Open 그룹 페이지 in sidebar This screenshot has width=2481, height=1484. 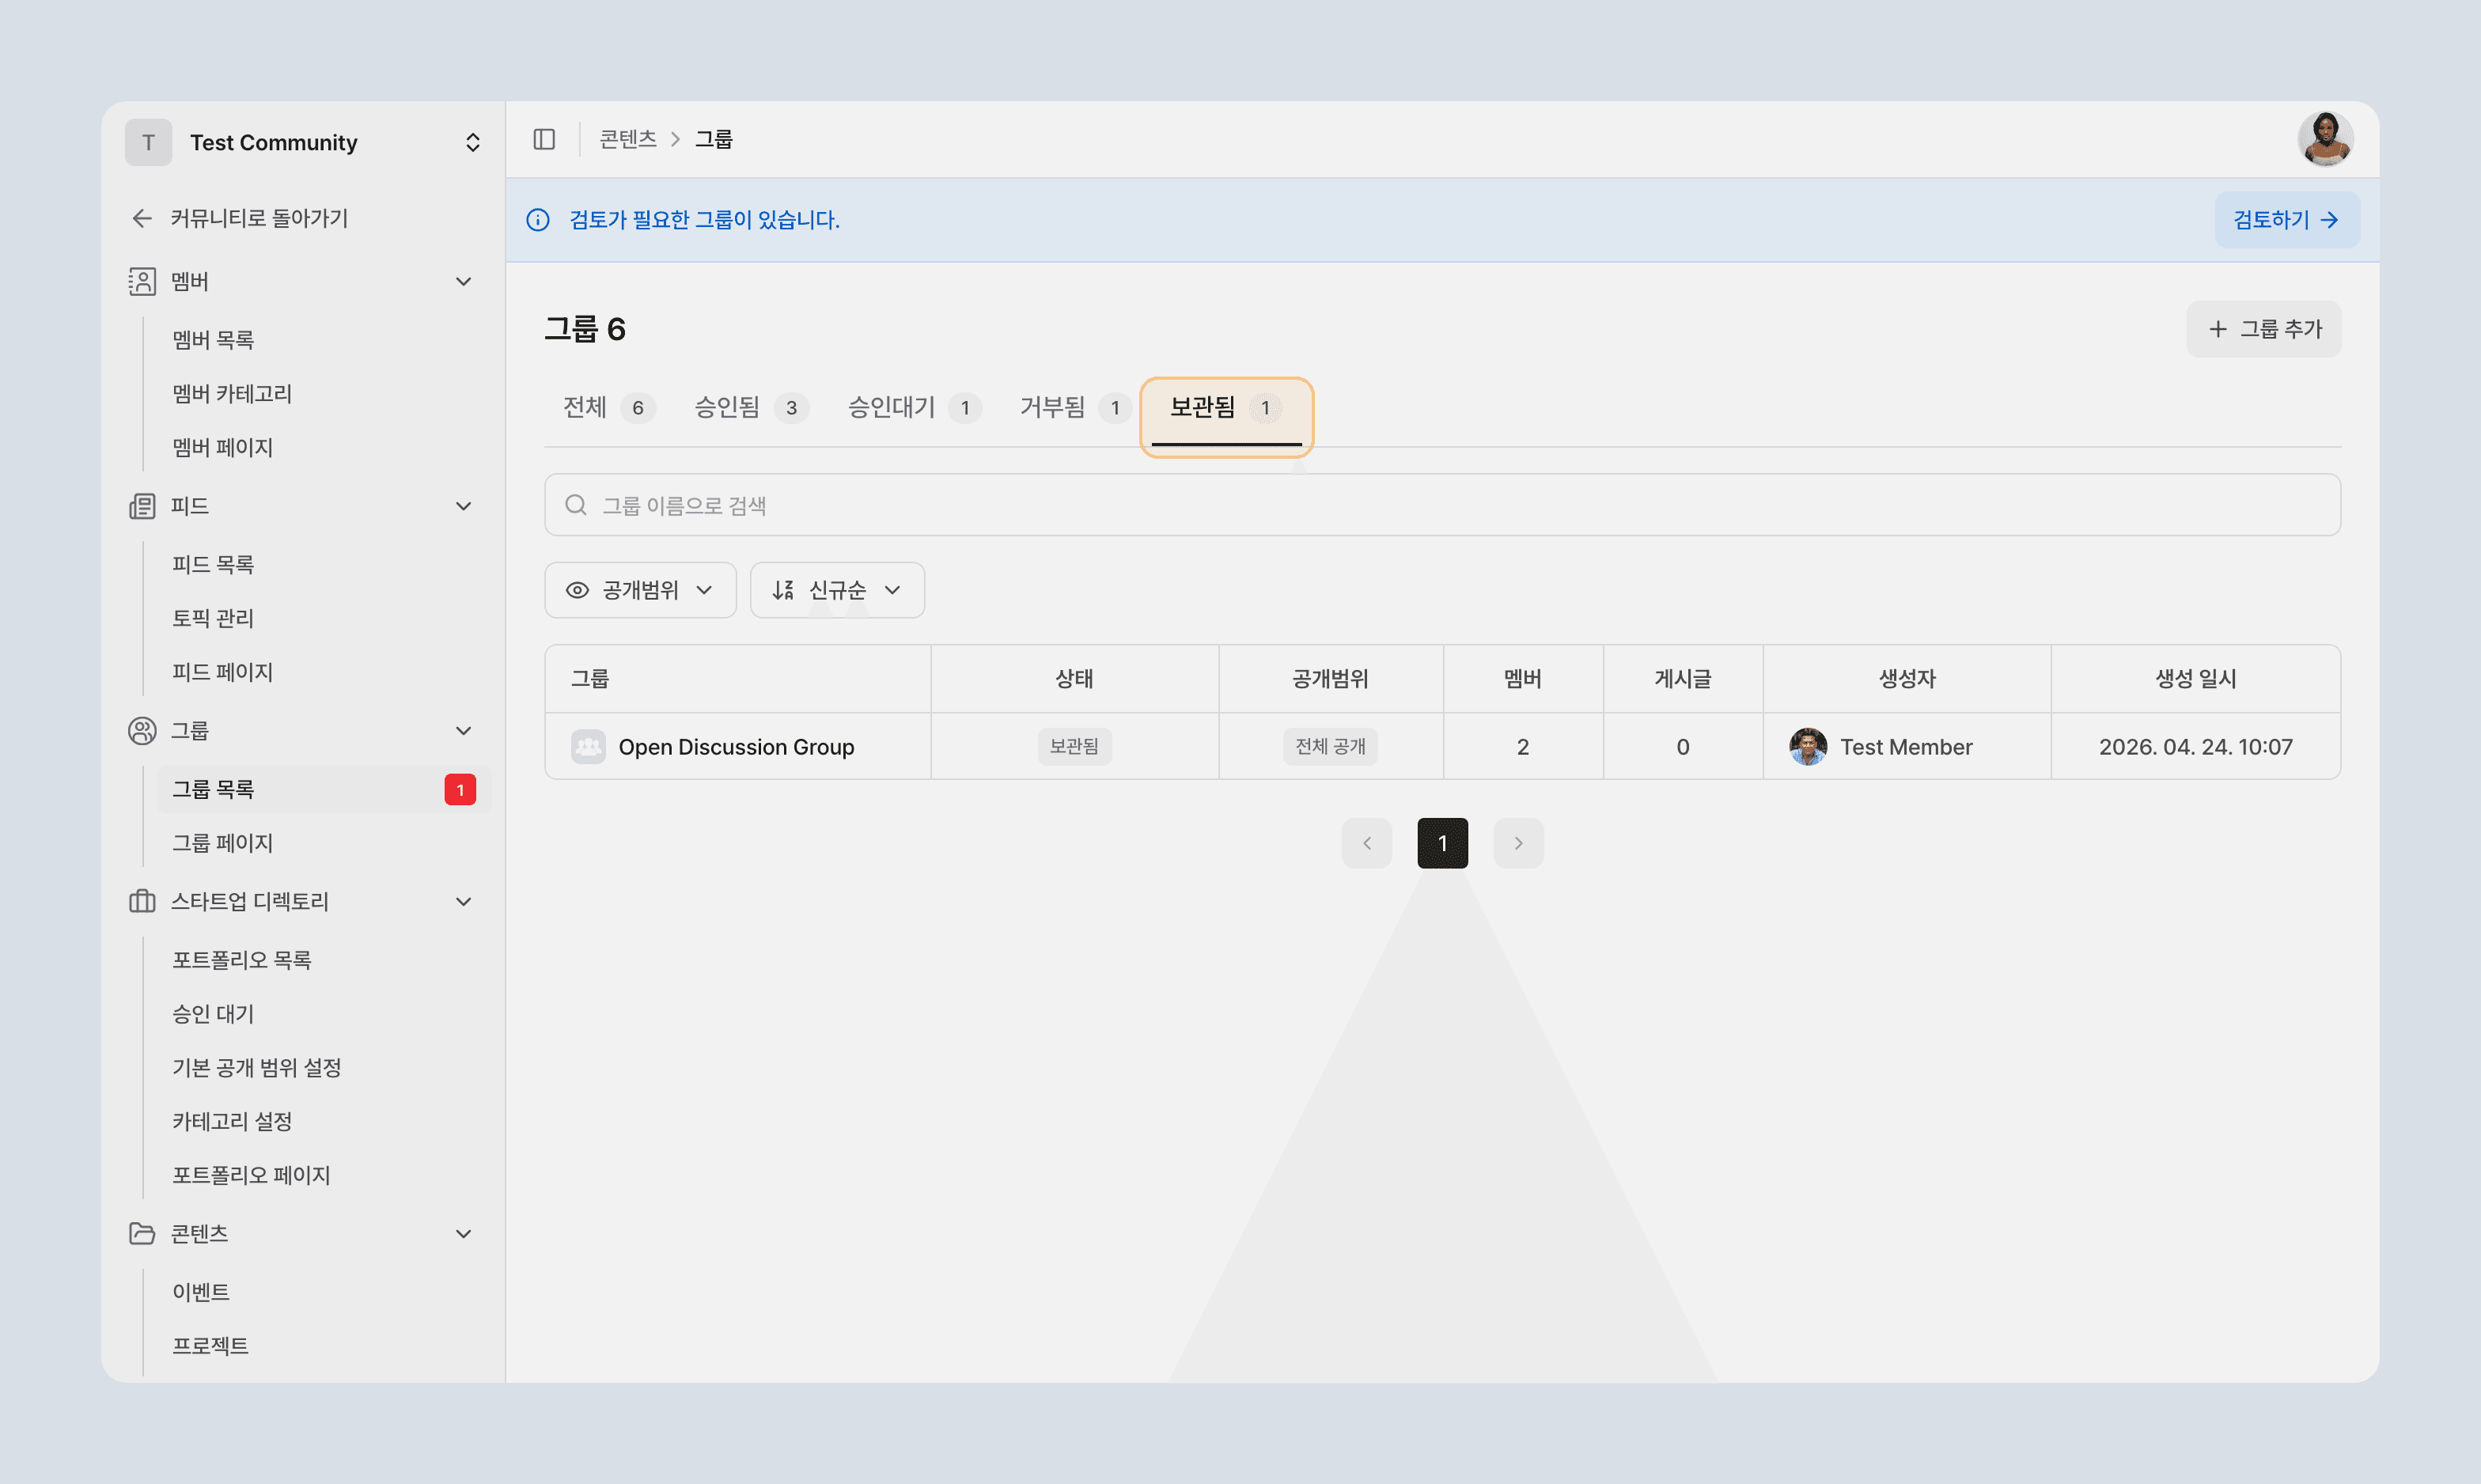[222, 843]
